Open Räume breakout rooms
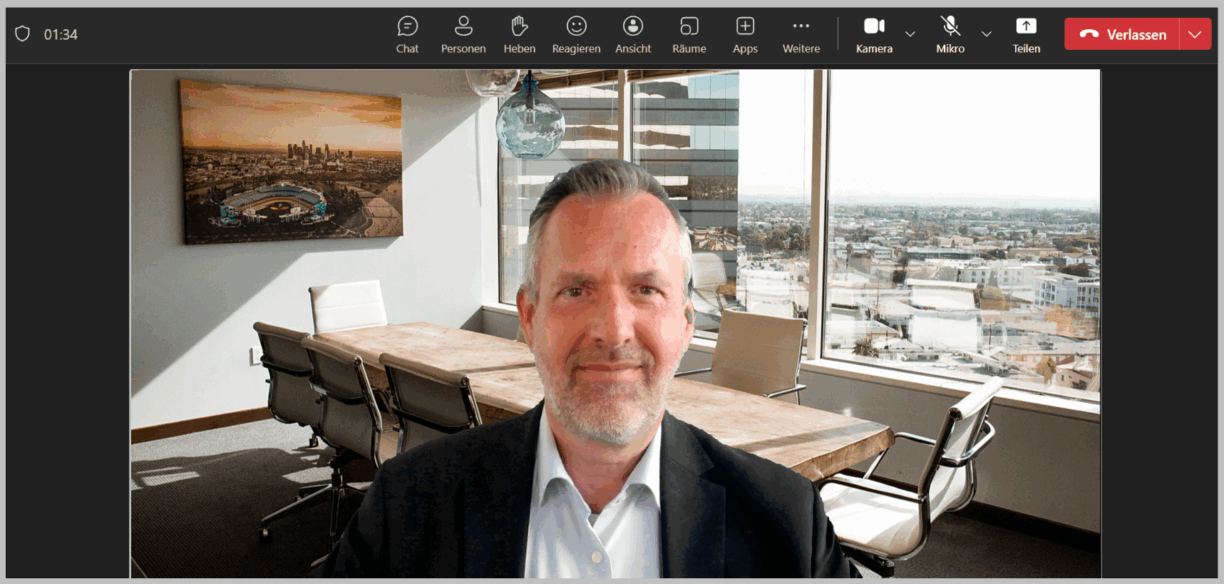1224x584 pixels. (x=689, y=35)
